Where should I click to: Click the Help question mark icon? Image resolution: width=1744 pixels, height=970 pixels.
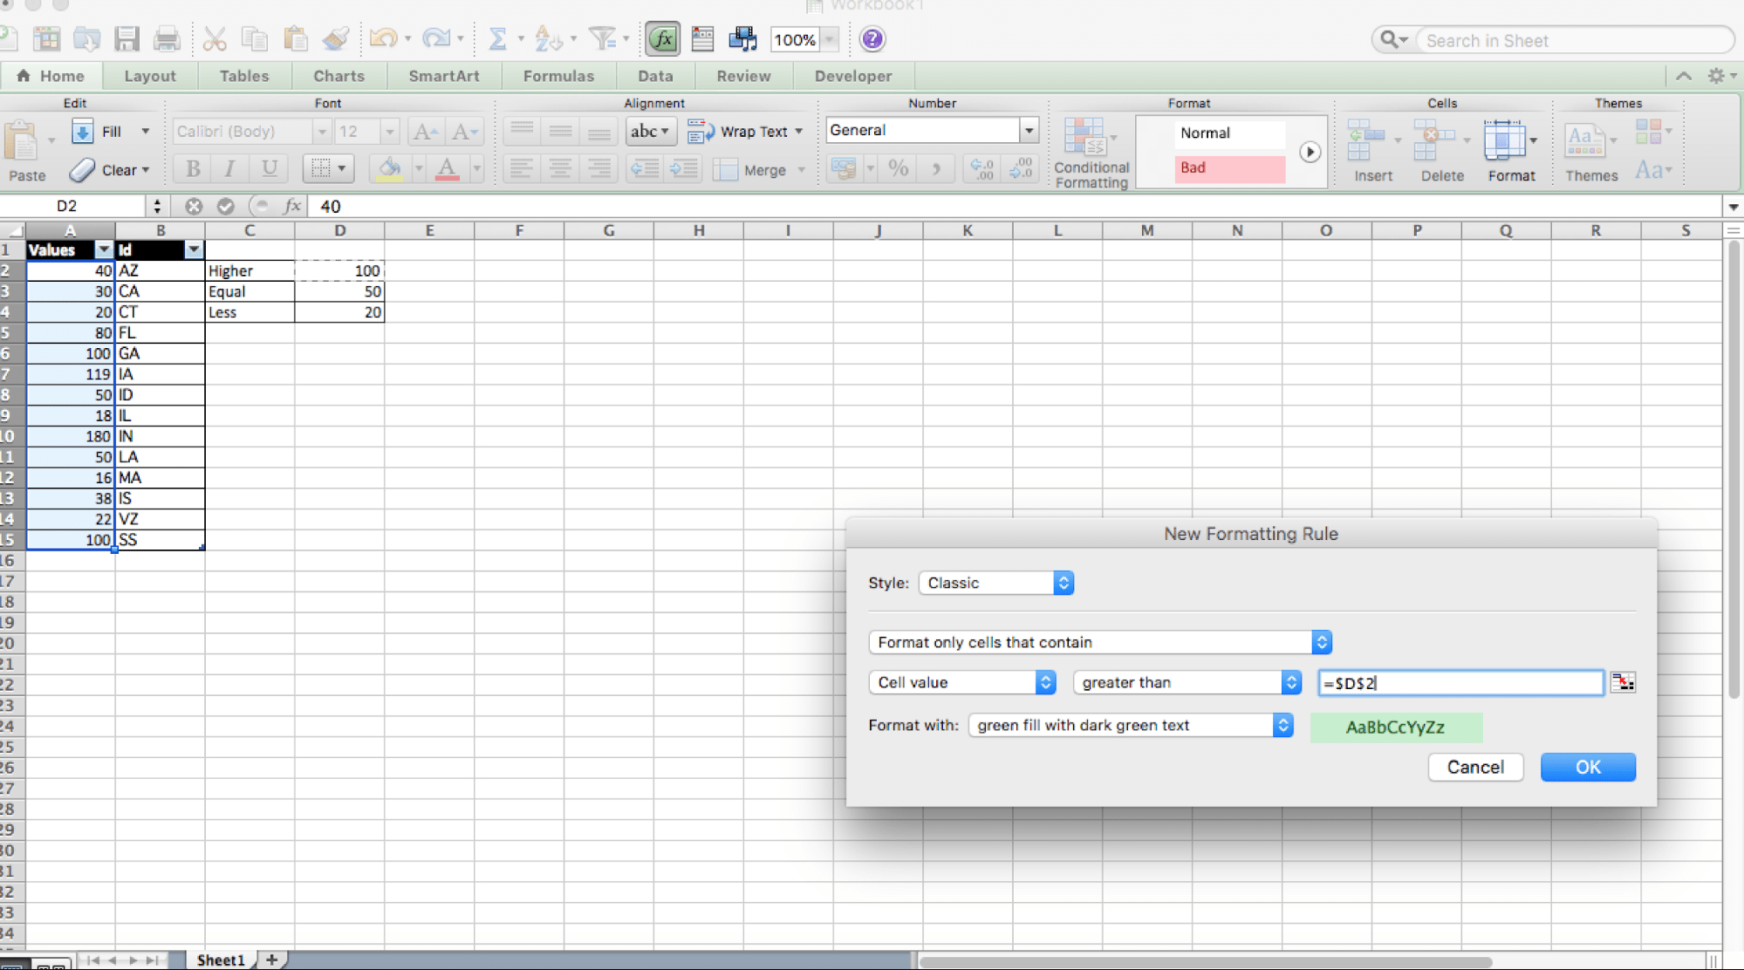(872, 39)
